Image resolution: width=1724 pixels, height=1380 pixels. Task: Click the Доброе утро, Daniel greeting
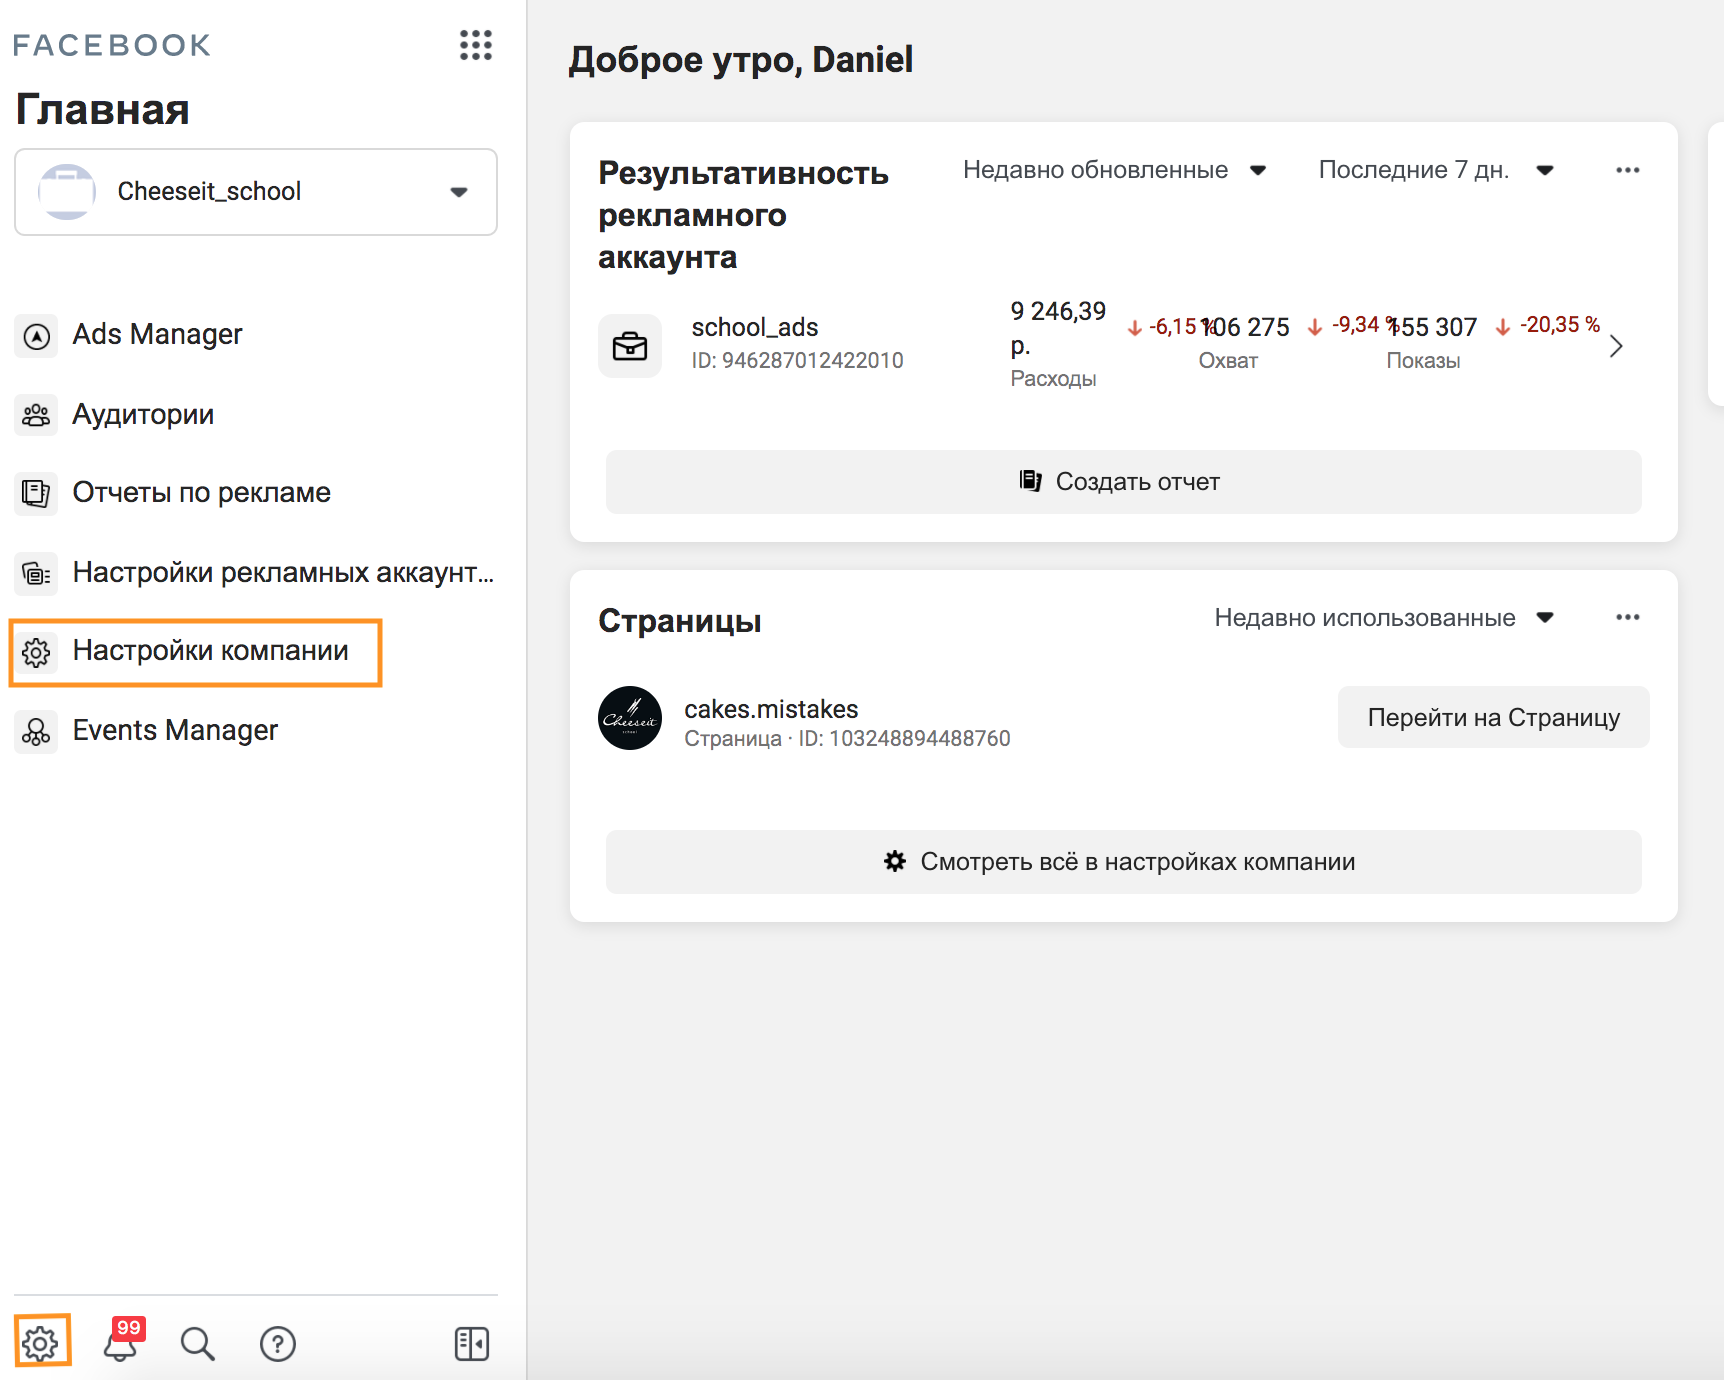pyautogui.click(x=741, y=60)
